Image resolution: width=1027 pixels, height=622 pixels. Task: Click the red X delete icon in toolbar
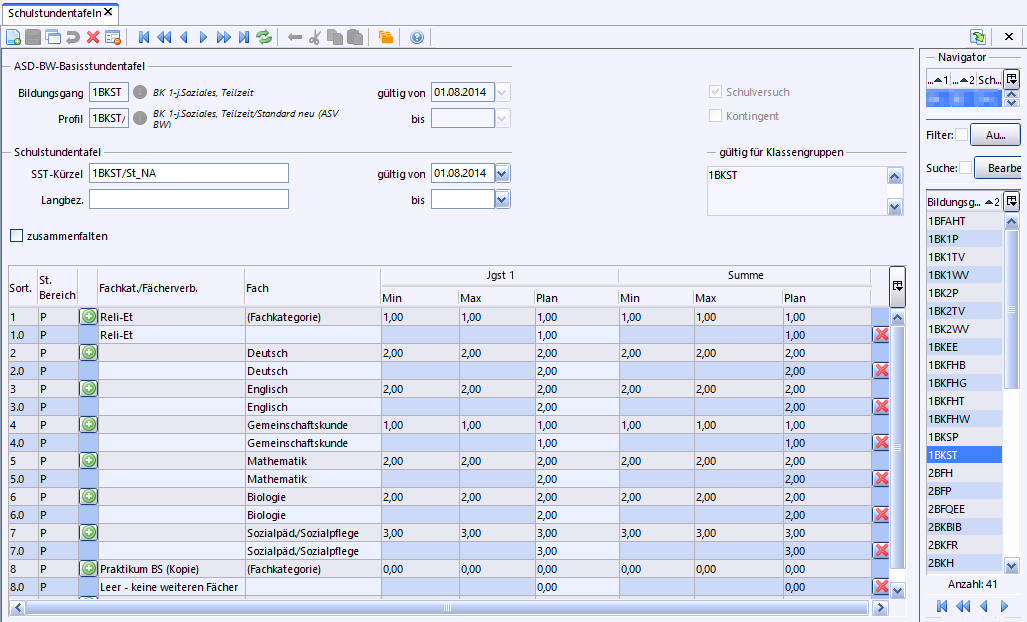(93, 38)
